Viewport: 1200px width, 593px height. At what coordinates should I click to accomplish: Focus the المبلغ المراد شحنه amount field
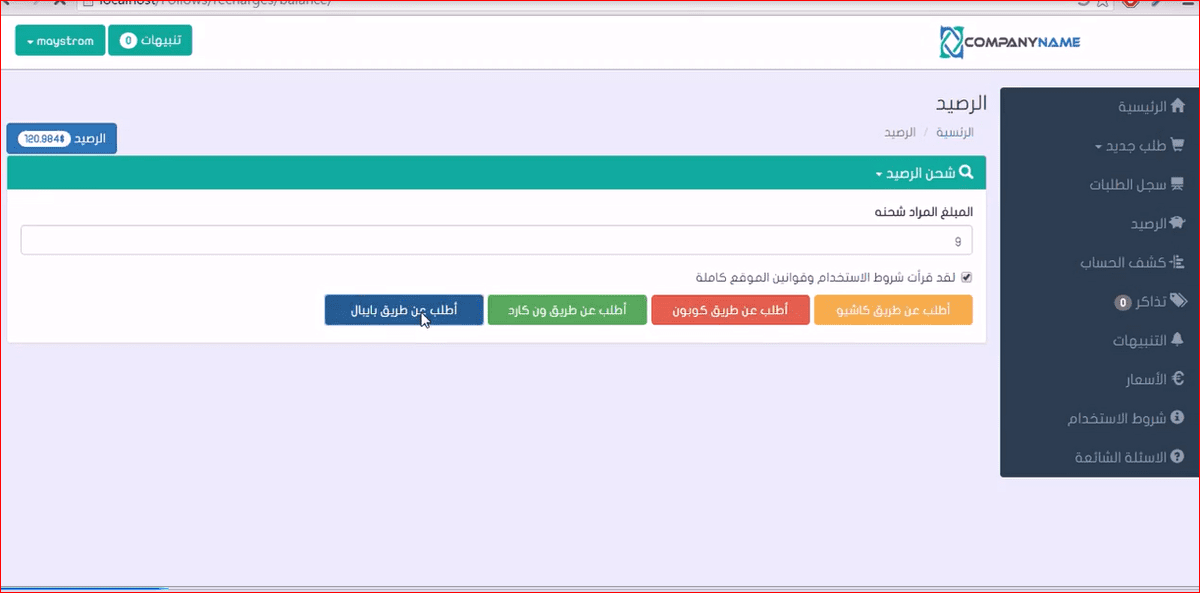click(x=496, y=240)
